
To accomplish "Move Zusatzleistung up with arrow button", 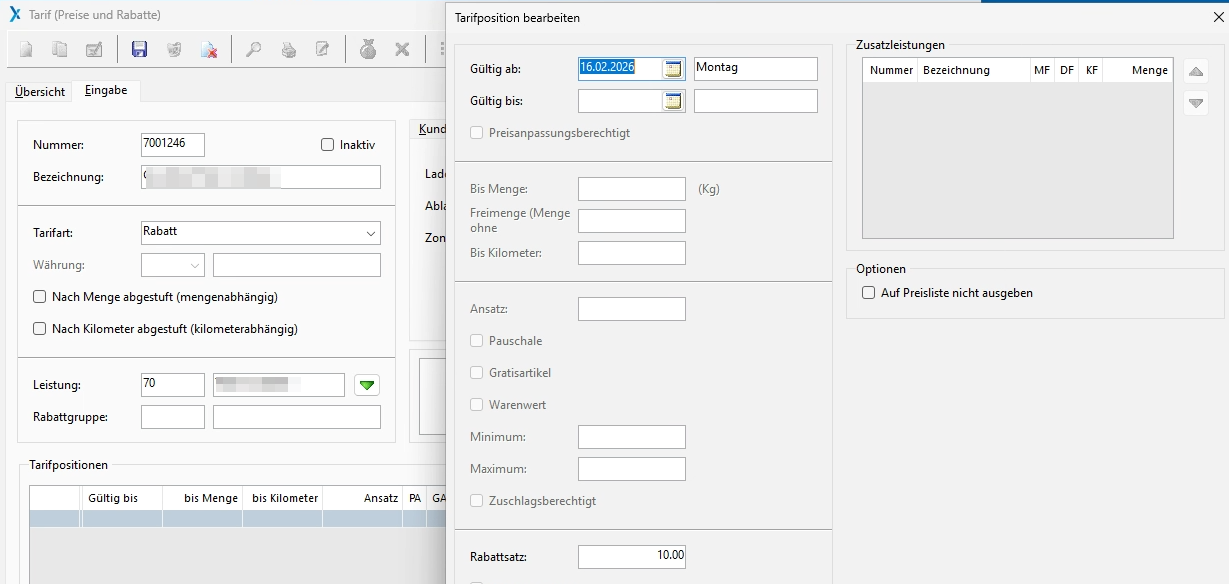I will (x=1195, y=72).
